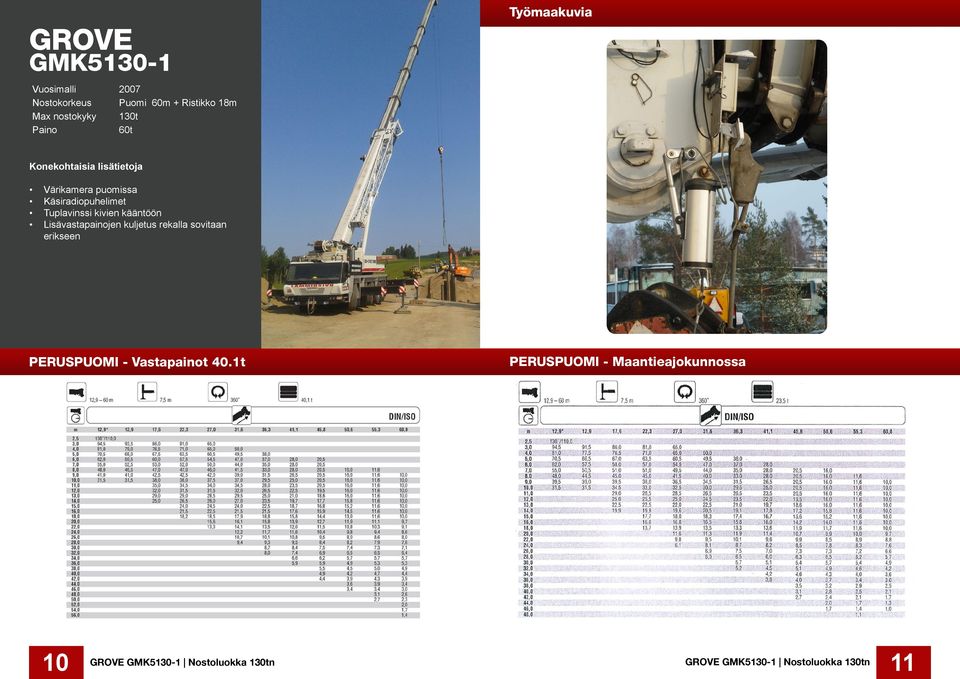Click the 'Tuplavinssi kivien kääntöön' bullet
Viewport: 960px width, 679px height.
point(102,213)
